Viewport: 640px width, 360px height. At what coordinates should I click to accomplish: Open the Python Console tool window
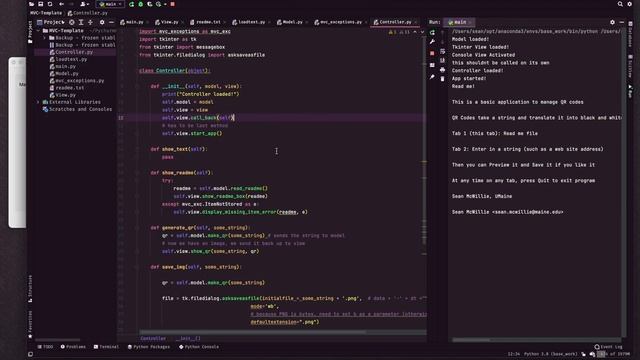pyautogui.click(x=199, y=347)
